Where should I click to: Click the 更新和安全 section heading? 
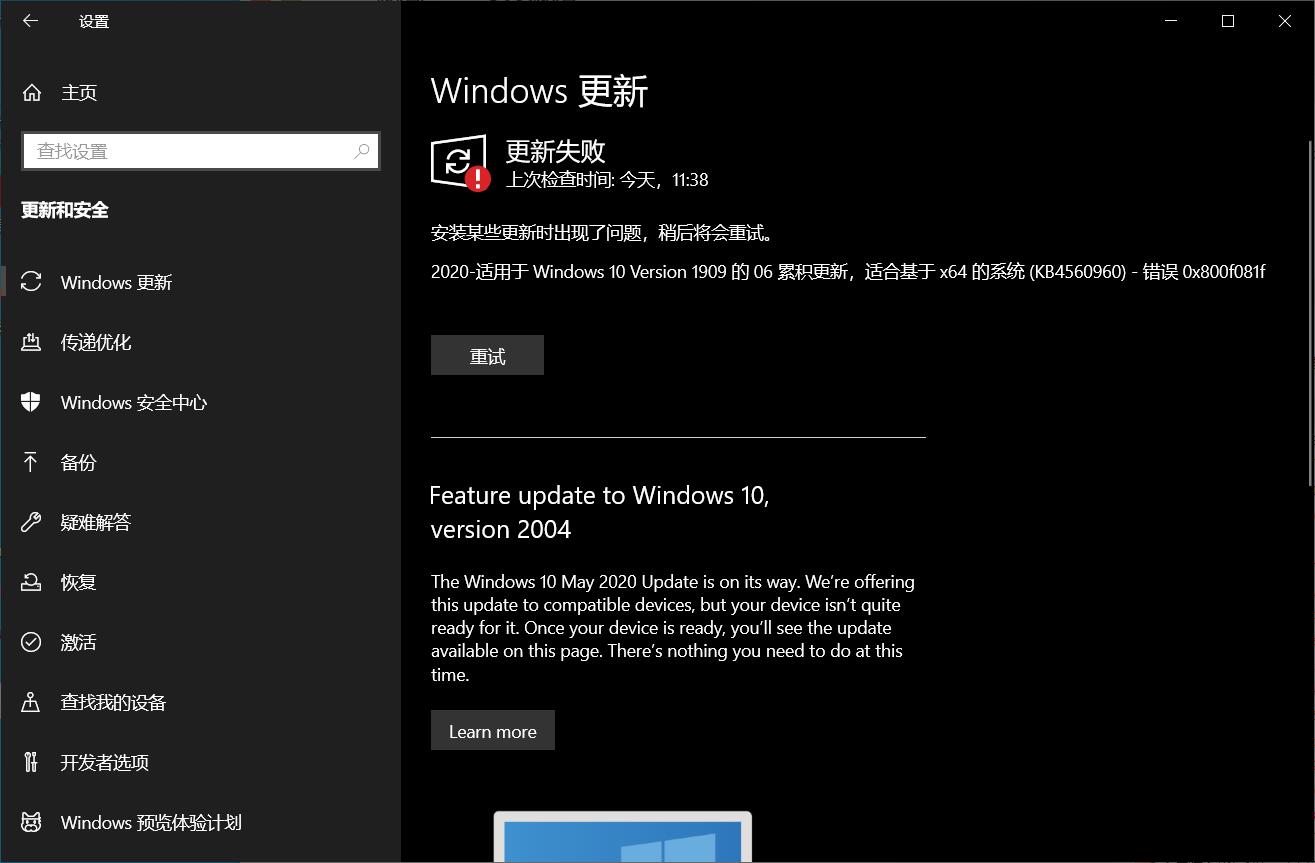click(x=65, y=210)
